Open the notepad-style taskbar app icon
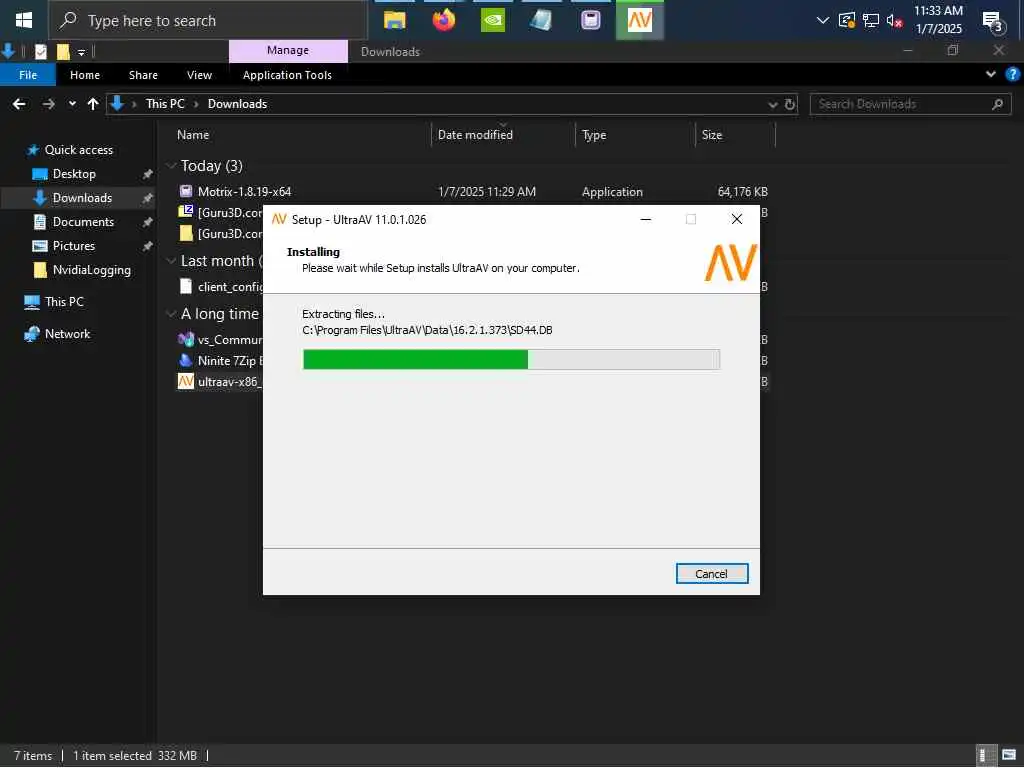Viewport: 1024px width, 768px height. pos(541,20)
